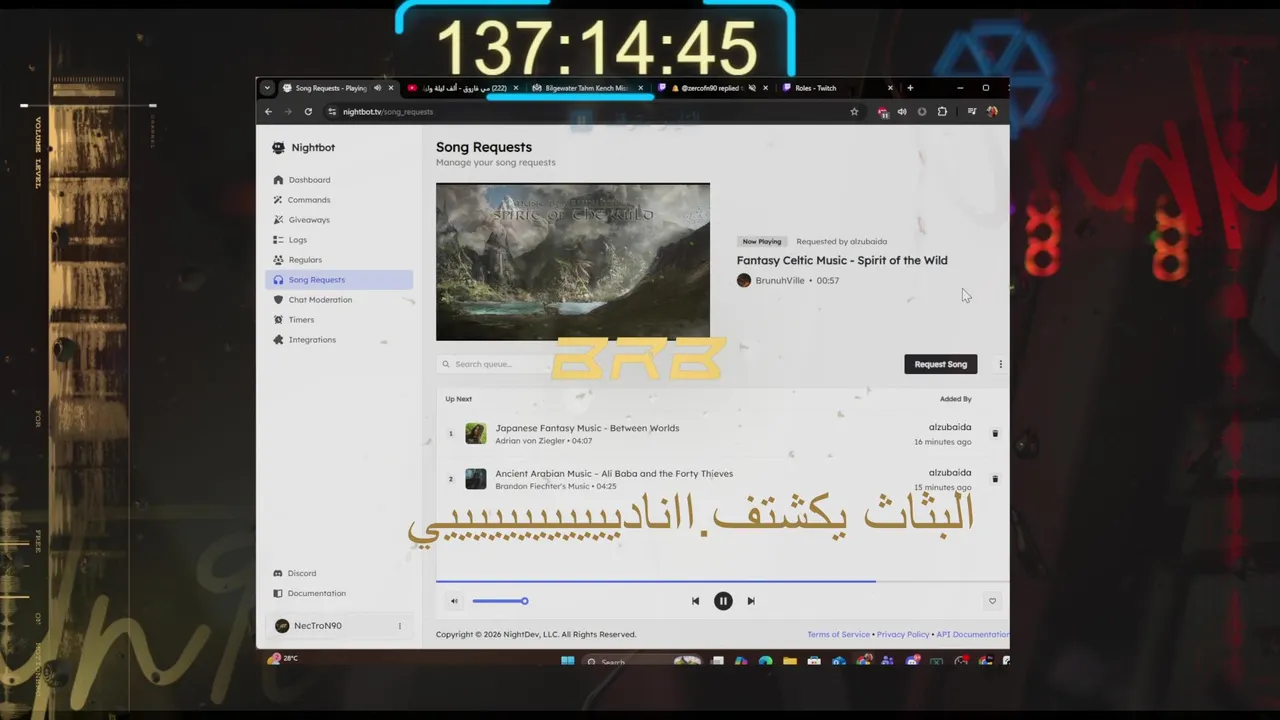Screen dimensions: 1280x720
Task: Click the Japanese Fantasy Music thumbnail
Action: (x=476, y=434)
